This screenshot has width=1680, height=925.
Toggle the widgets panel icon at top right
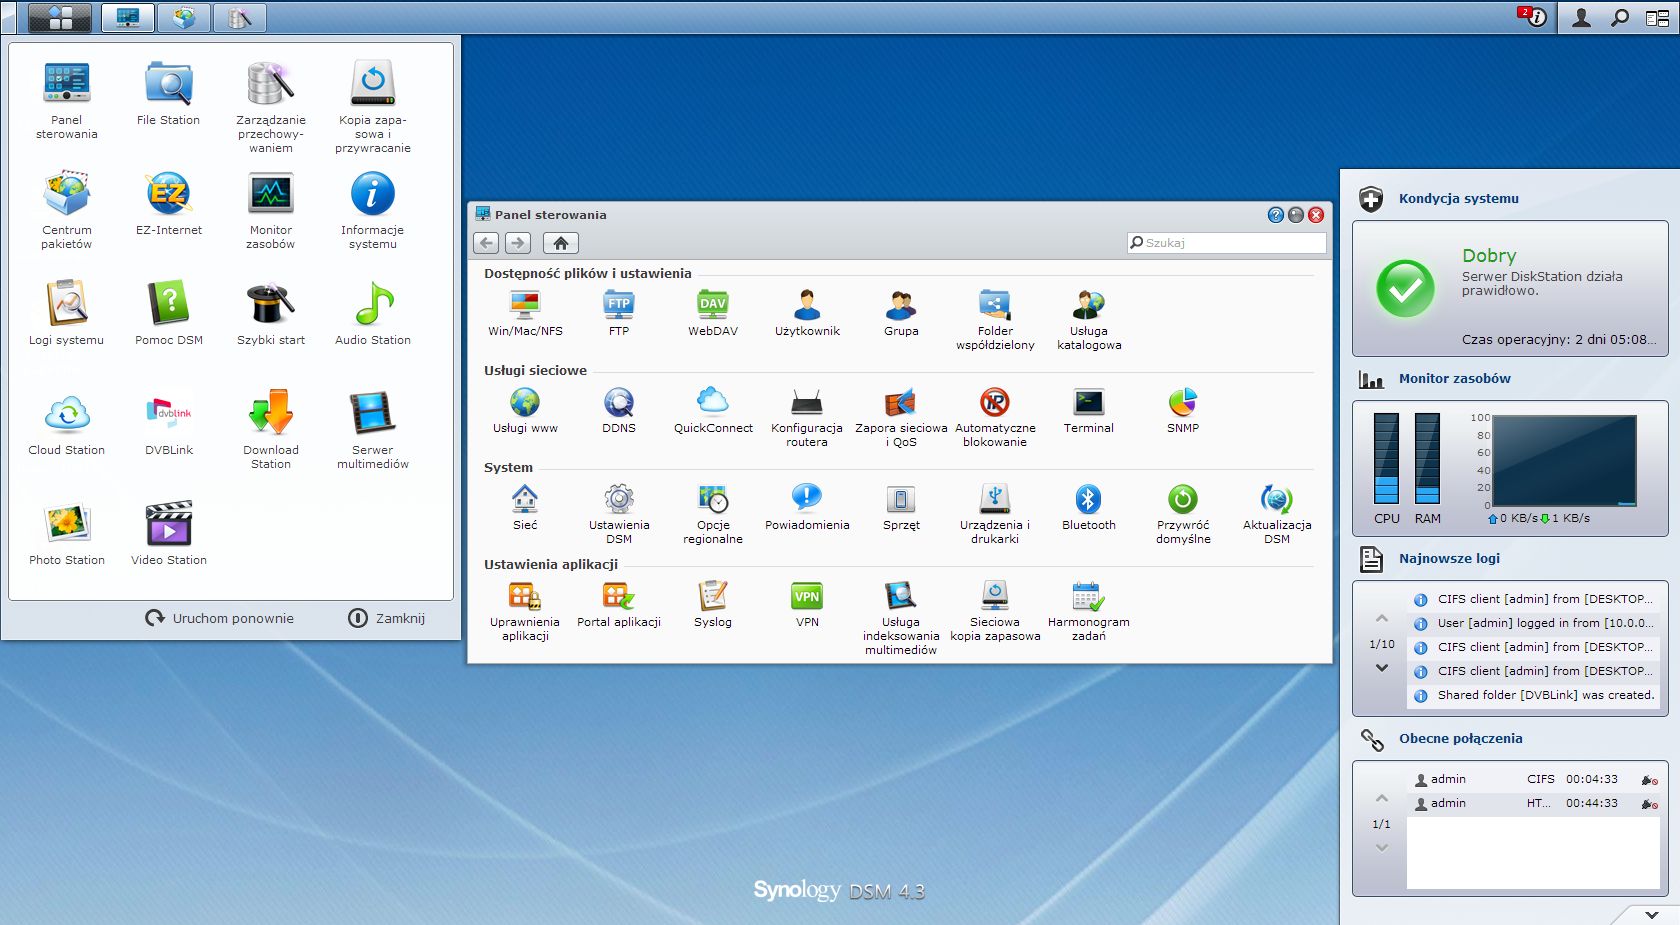point(1657,18)
